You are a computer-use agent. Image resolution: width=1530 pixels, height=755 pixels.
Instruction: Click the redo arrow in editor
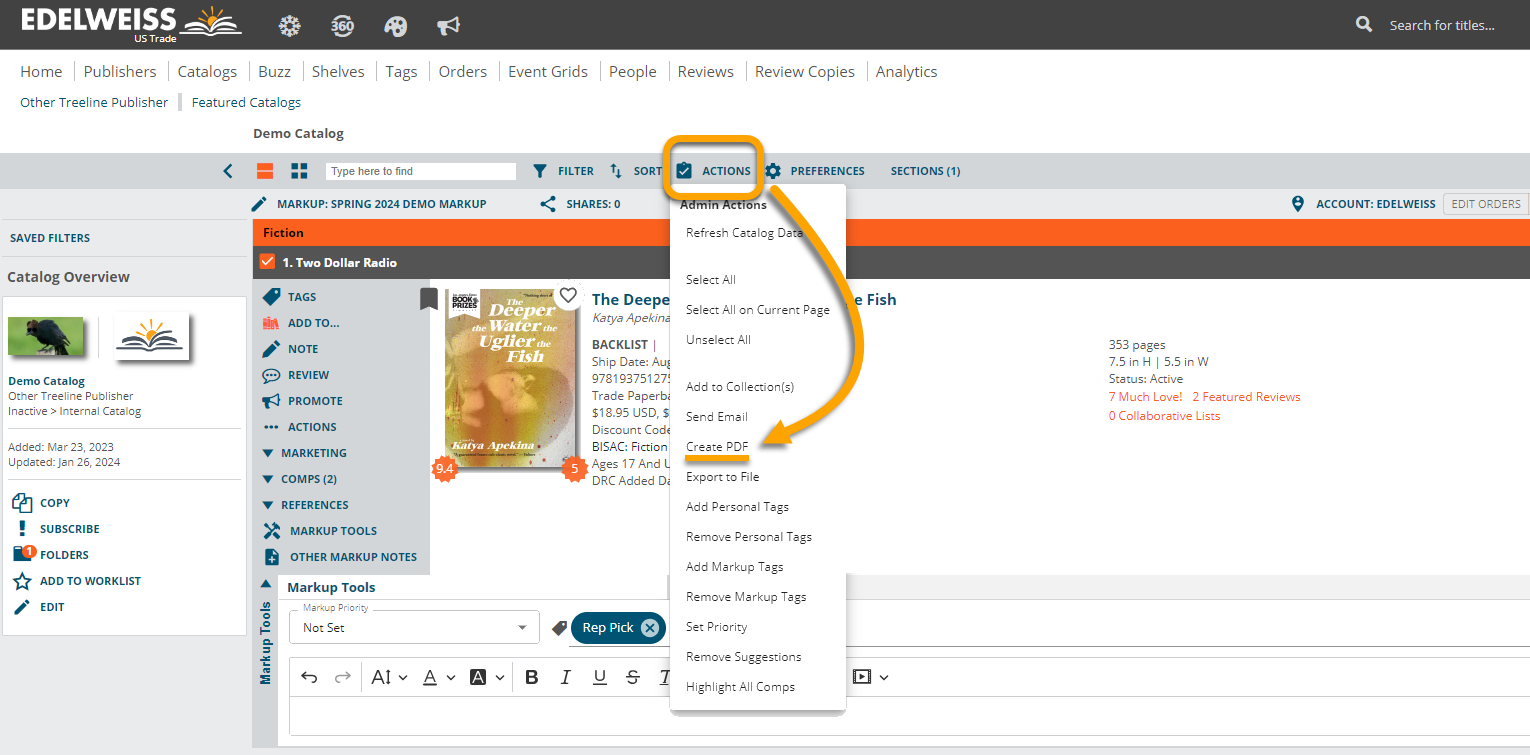coord(343,677)
